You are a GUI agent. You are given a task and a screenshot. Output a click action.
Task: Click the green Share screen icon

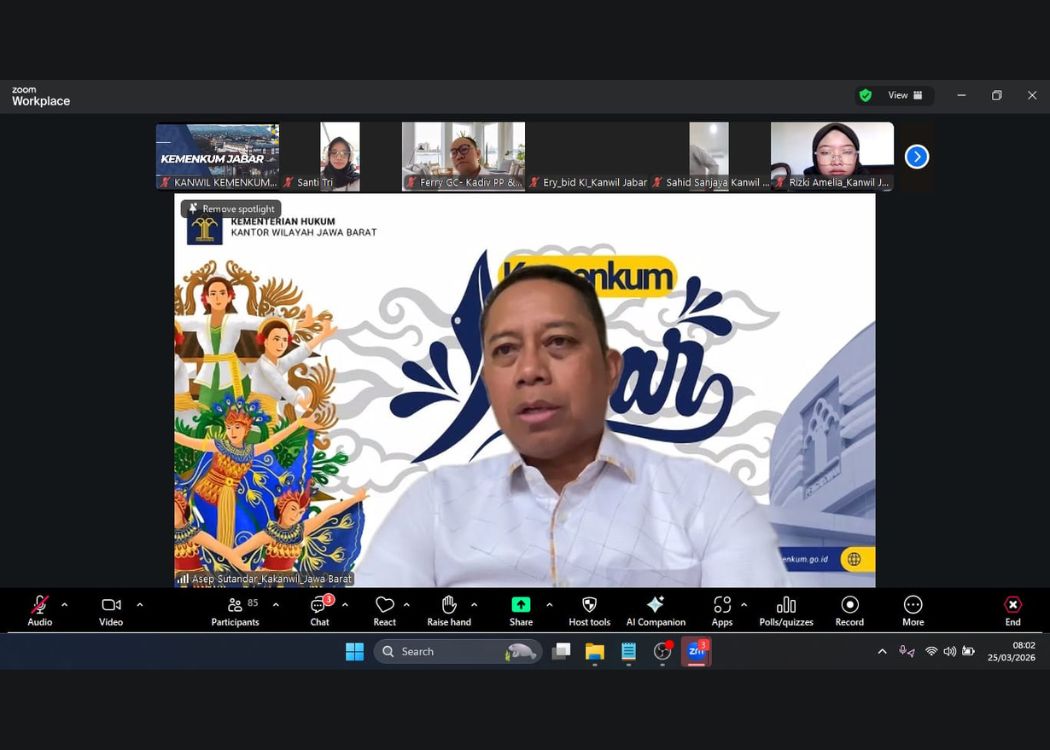521,606
